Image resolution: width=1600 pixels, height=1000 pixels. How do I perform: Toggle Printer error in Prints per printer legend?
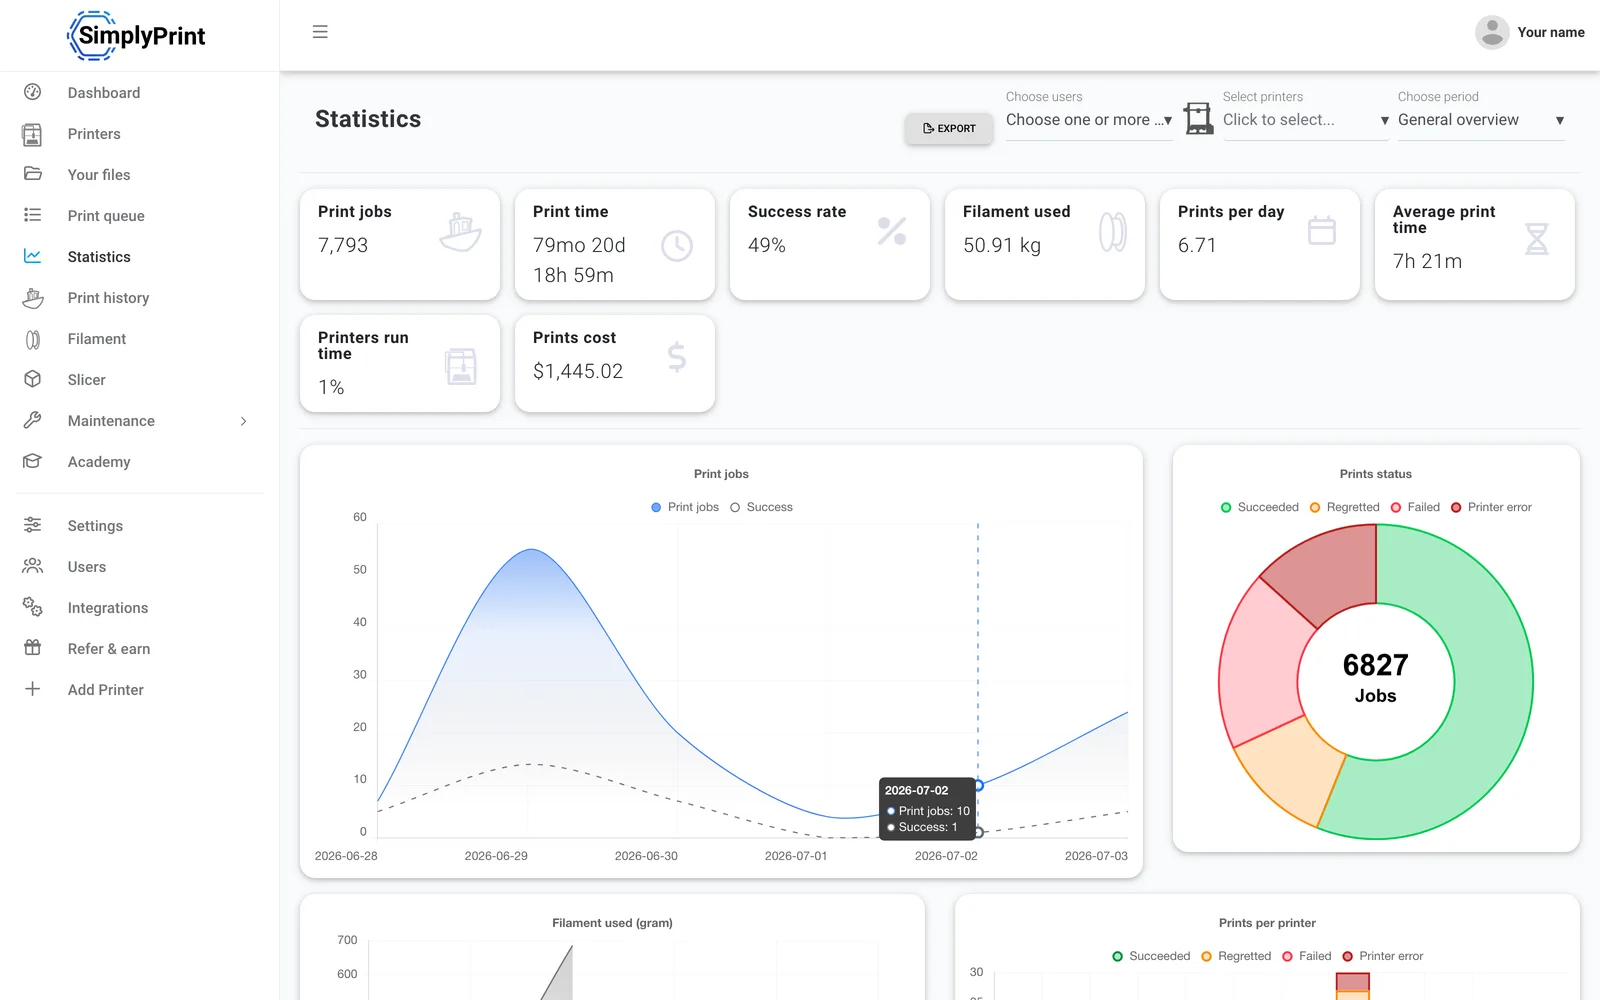1383,956
